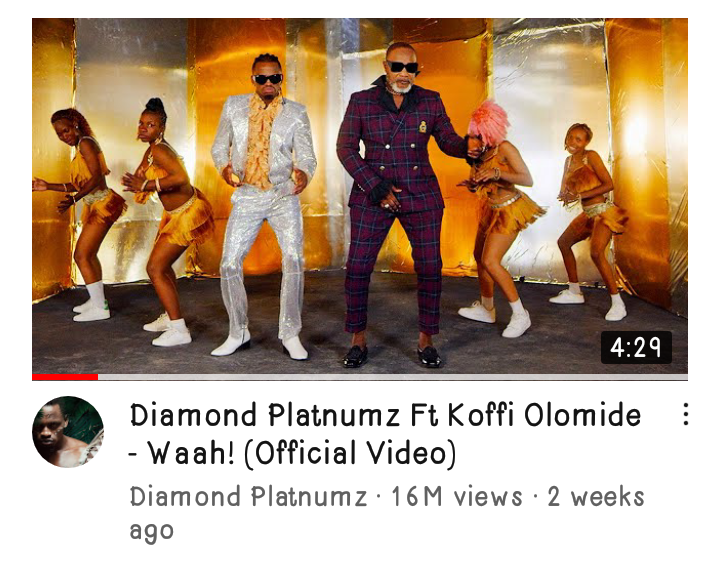Click the '2 weeks' upload date text
Screen dimensions: 720x568
[x=596, y=497]
